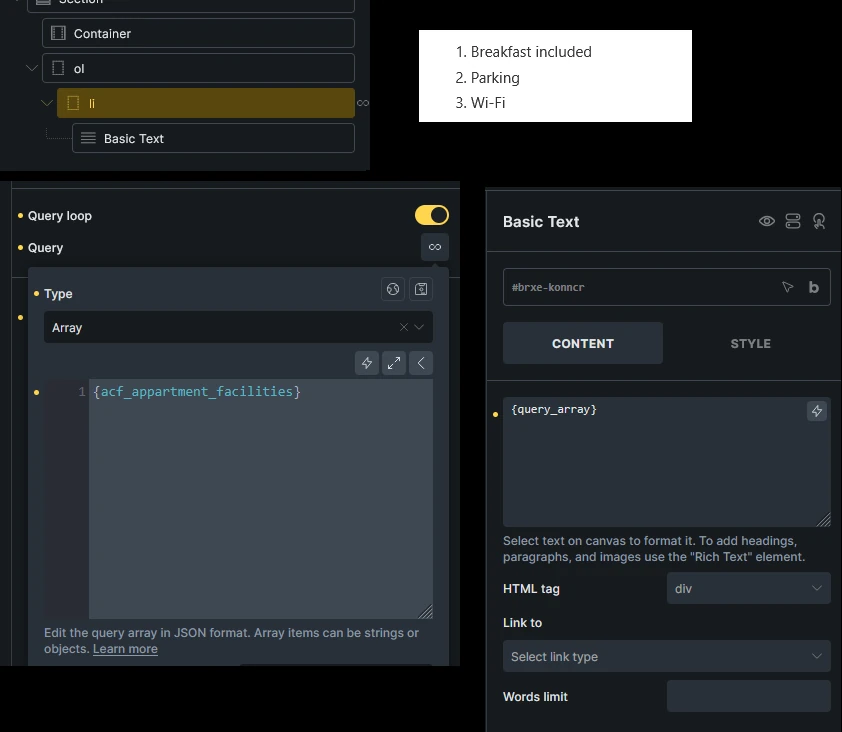Click the eye visibility icon in Basic Text panel
Image resolution: width=842 pixels, height=732 pixels.
[x=767, y=221]
